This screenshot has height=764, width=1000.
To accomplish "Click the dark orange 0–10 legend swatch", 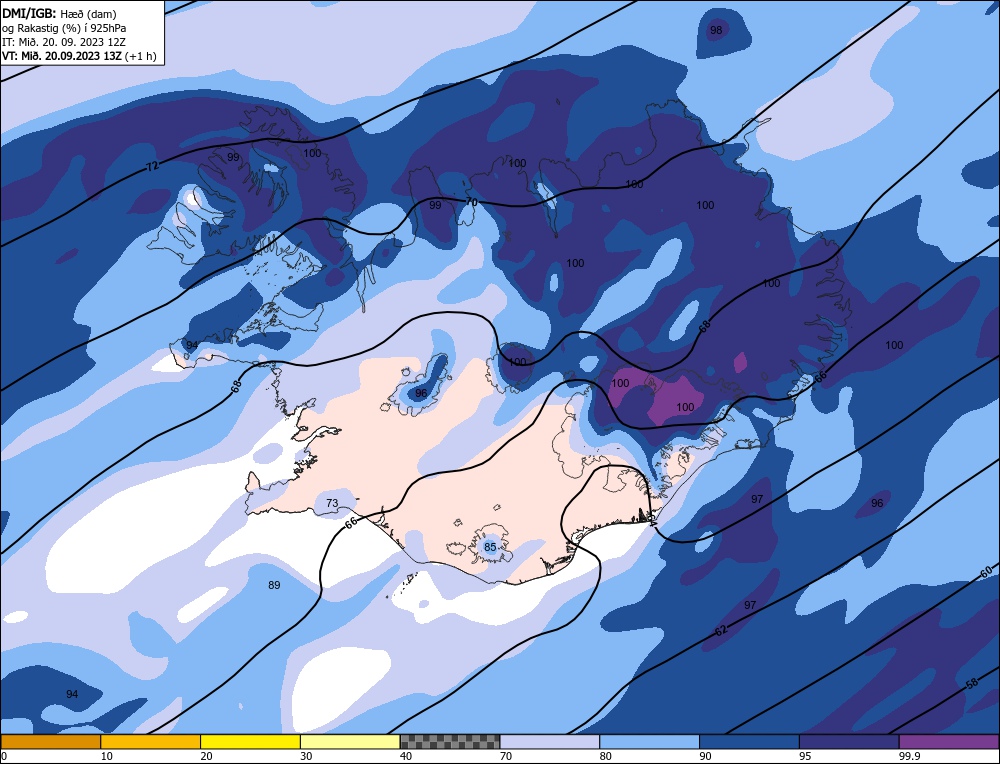I will pos(50,742).
